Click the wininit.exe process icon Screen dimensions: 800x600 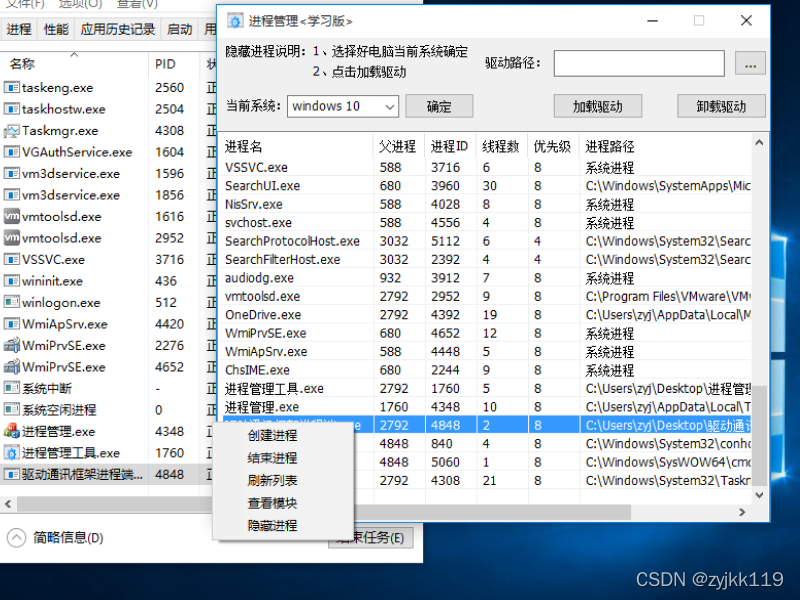click(x=11, y=281)
